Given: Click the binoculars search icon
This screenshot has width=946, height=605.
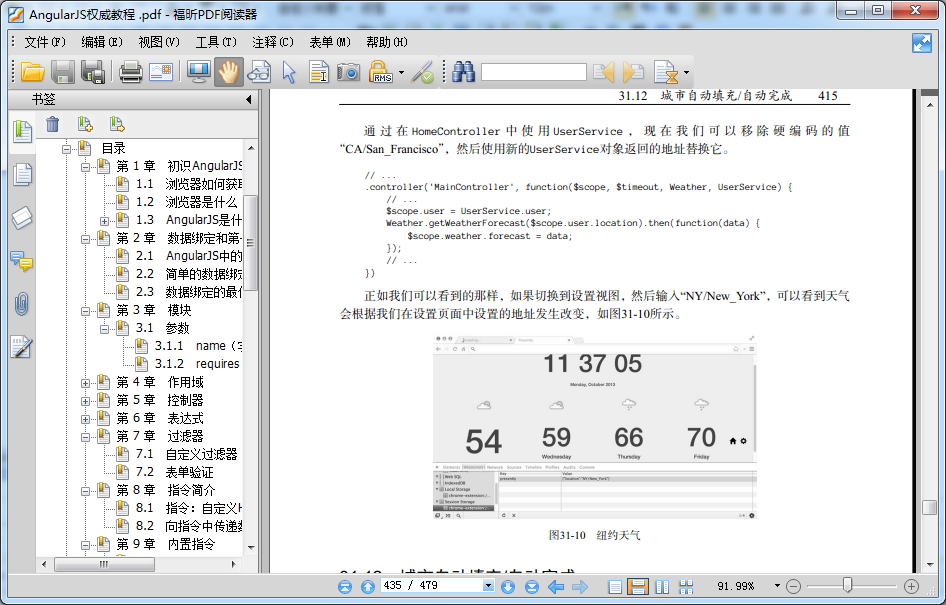Looking at the screenshot, I should tap(463, 72).
